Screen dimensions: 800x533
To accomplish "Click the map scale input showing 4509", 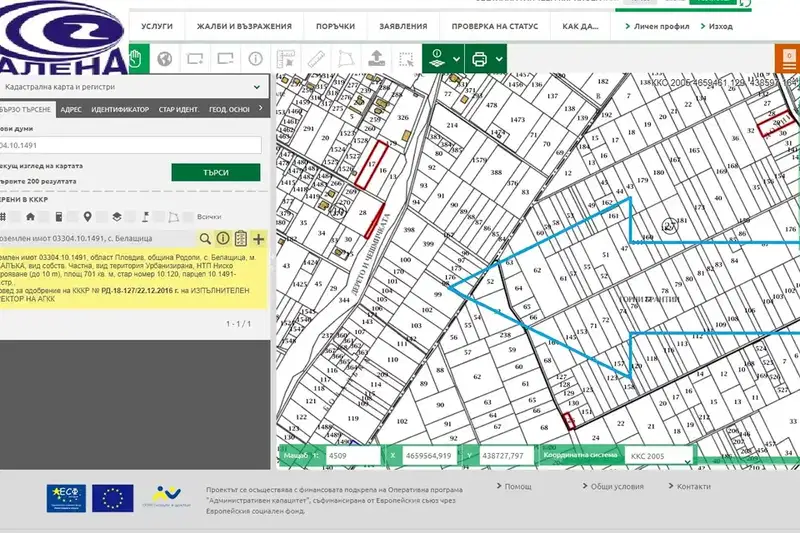I will click(353, 456).
